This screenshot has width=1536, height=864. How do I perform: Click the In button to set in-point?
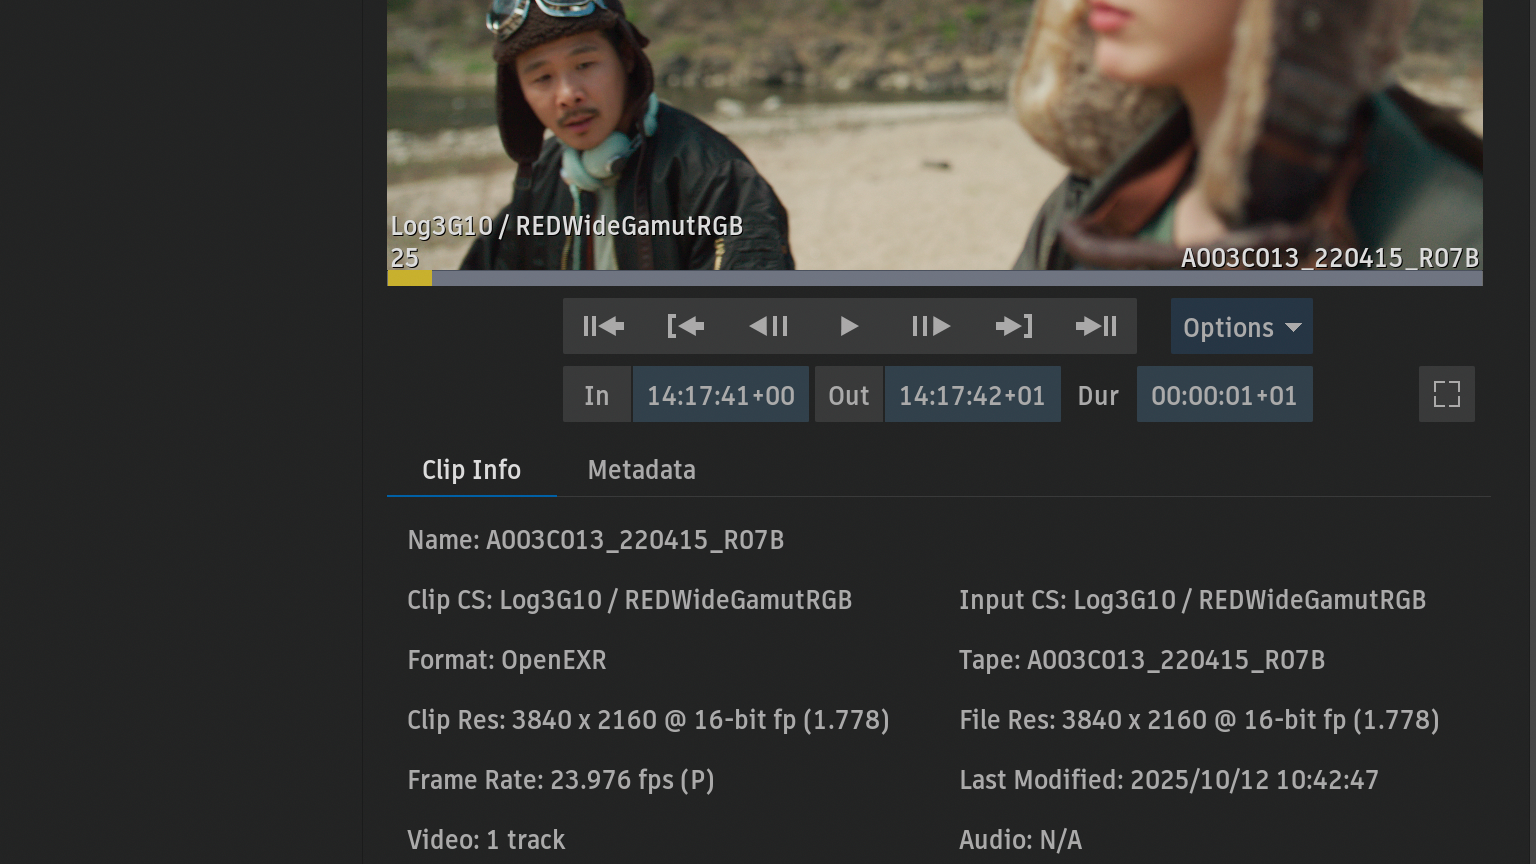pos(597,395)
